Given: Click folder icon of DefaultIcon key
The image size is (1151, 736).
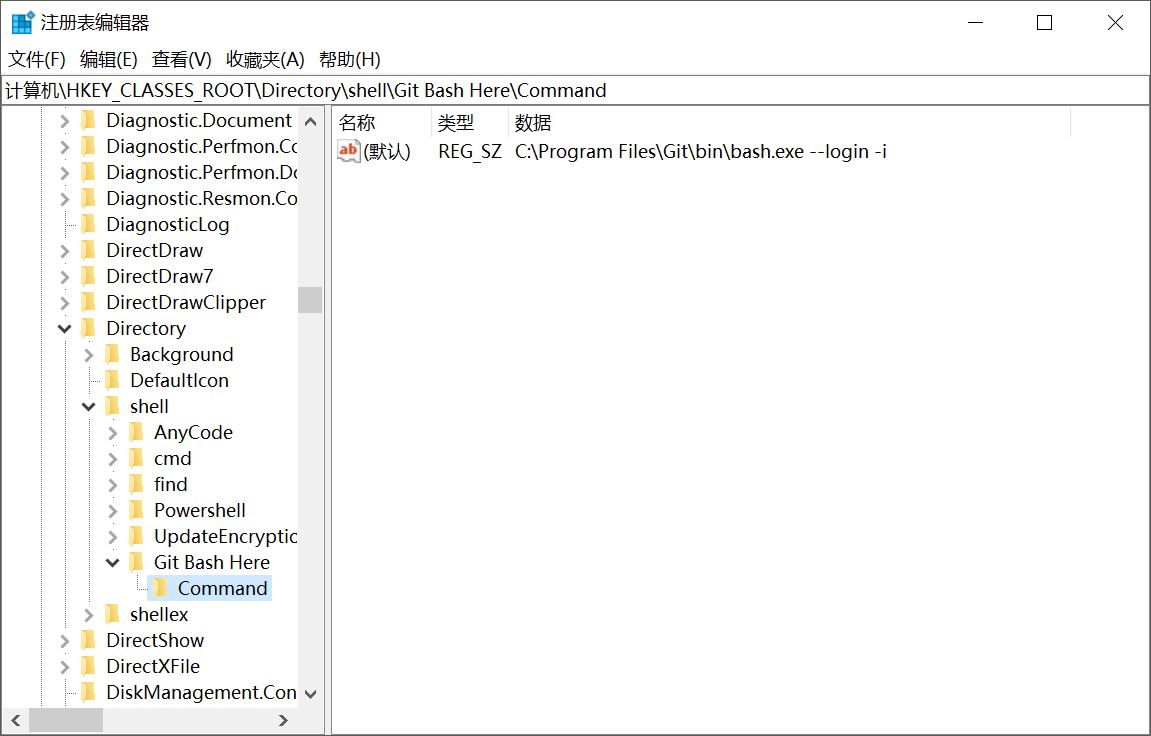Looking at the screenshot, I should (112, 380).
